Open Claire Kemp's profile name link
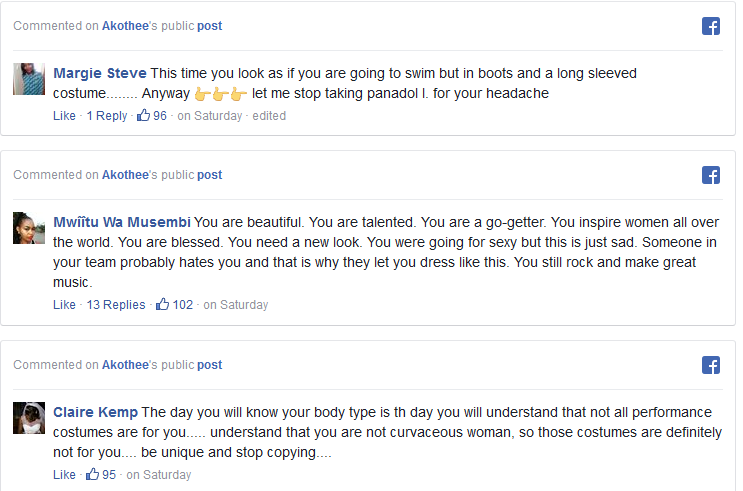 pos(95,412)
